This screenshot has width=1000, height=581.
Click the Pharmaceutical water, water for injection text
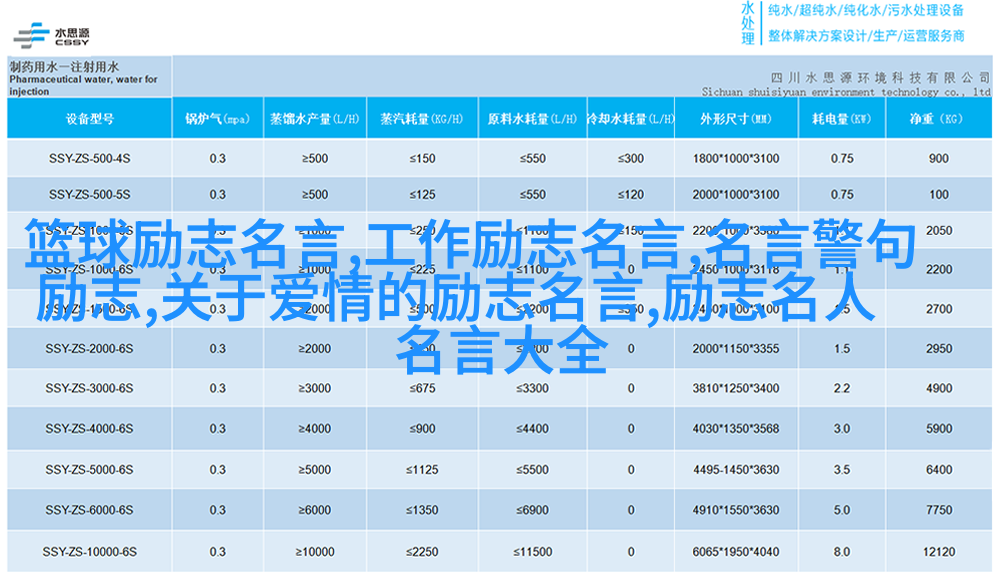pyautogui.click(x=83, y=85)
